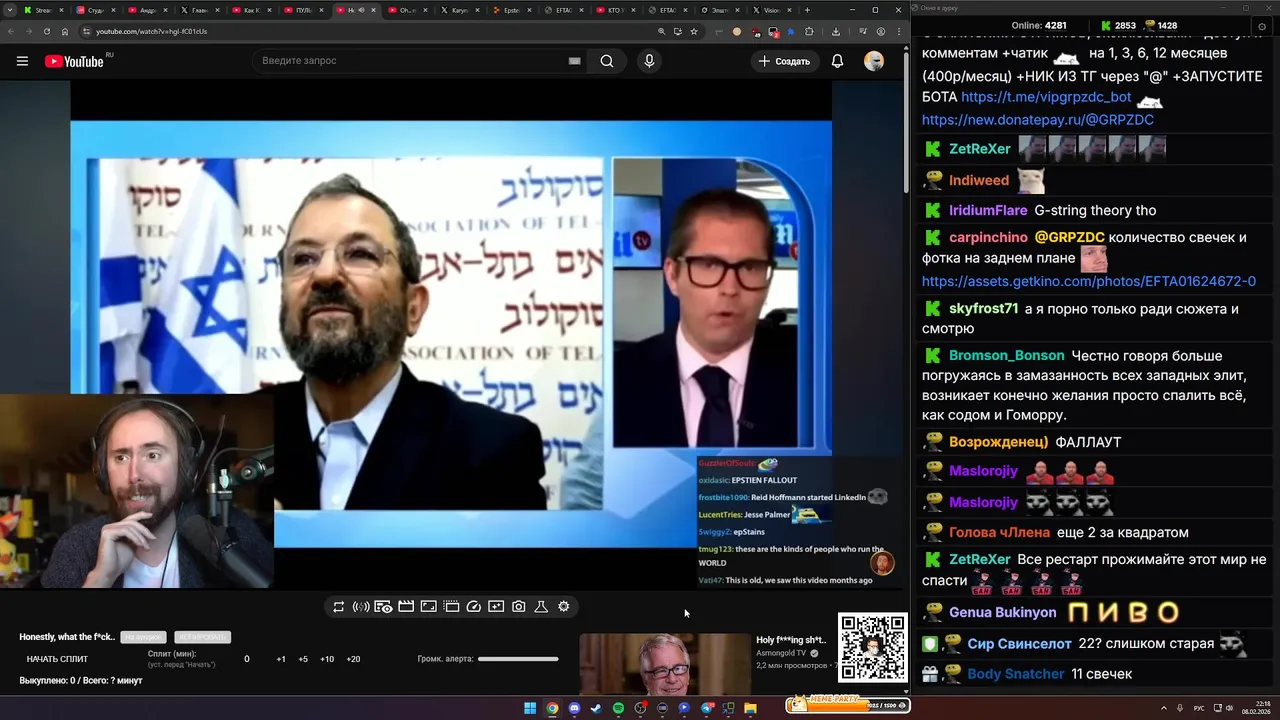Click the QR code image
This screenshot has width=1280, height=720.
click(x=873, y=648)
